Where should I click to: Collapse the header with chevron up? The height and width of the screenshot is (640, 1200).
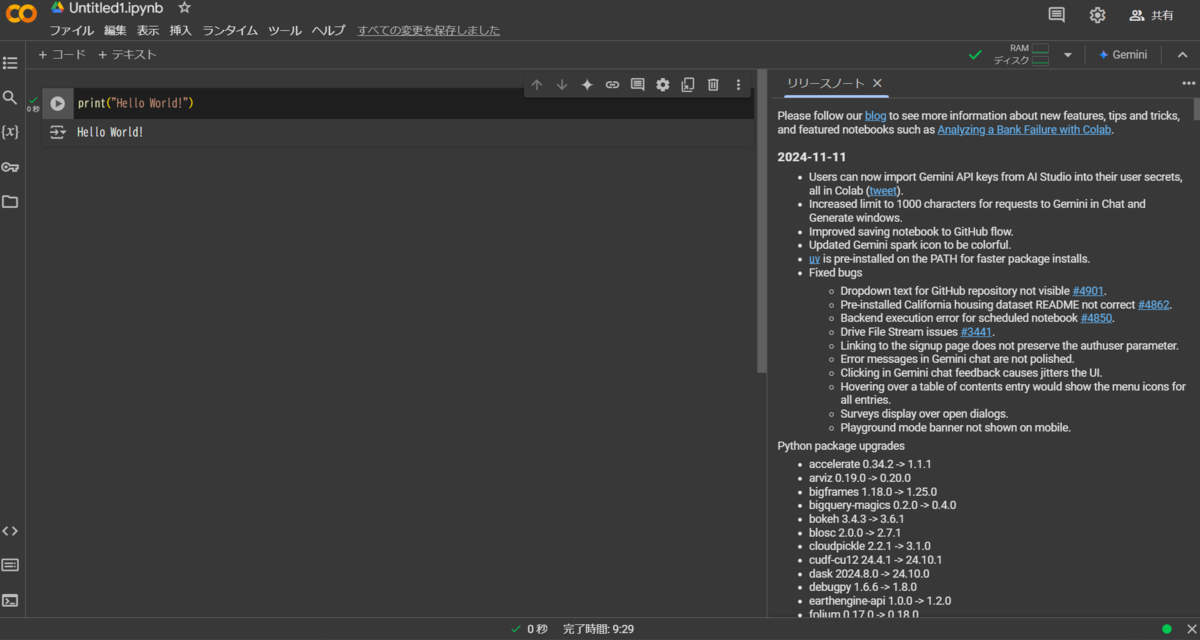[x=1182, y=55]
